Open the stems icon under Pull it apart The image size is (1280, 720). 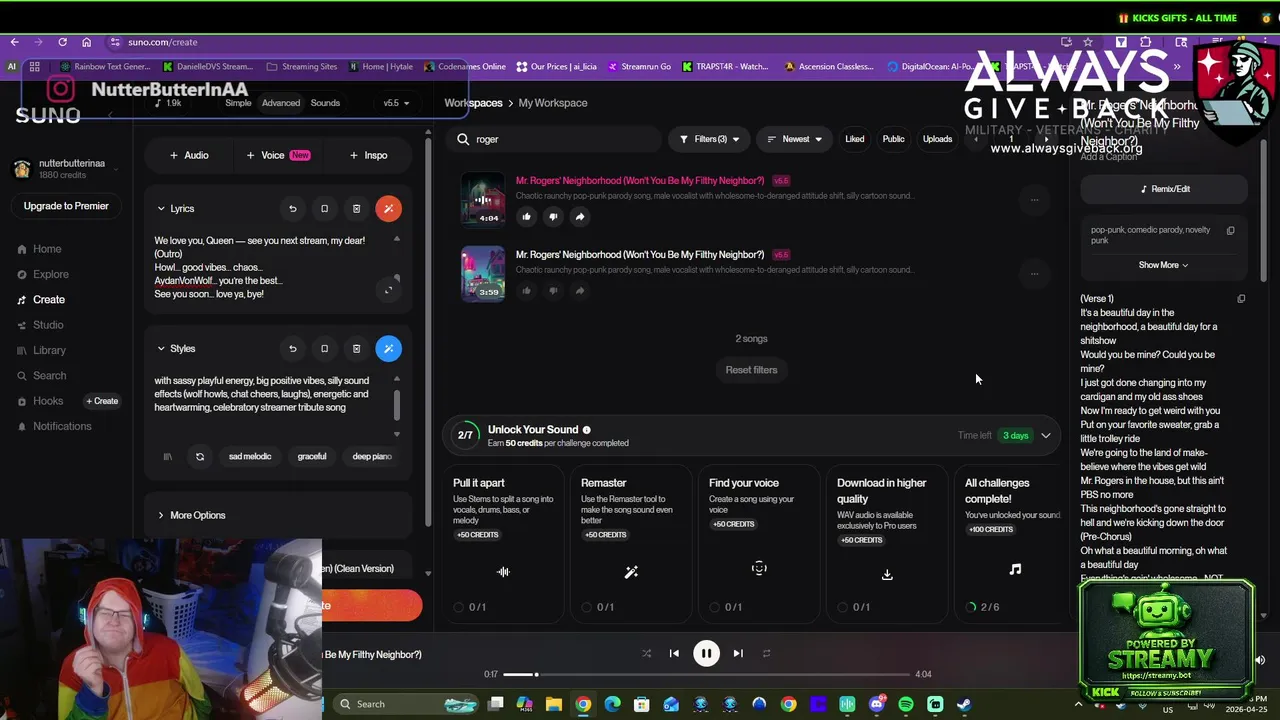pyautogui.click(x=503, y=572)
